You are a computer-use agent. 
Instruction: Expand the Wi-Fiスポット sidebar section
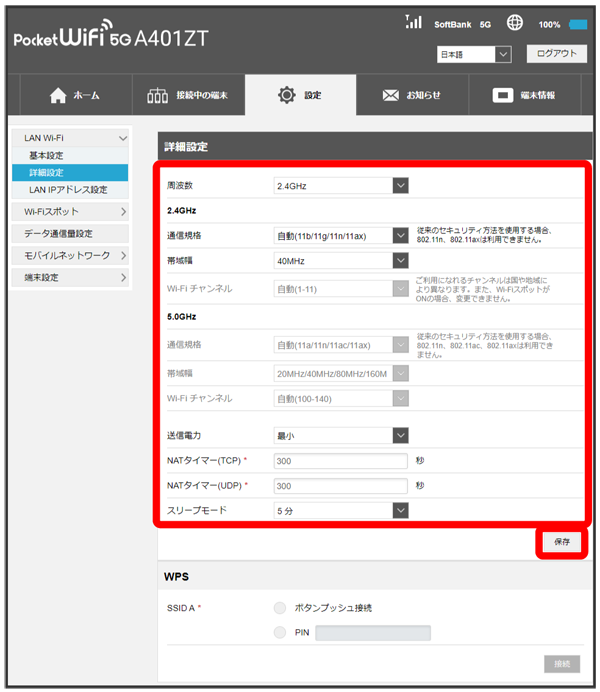point(75,211)
